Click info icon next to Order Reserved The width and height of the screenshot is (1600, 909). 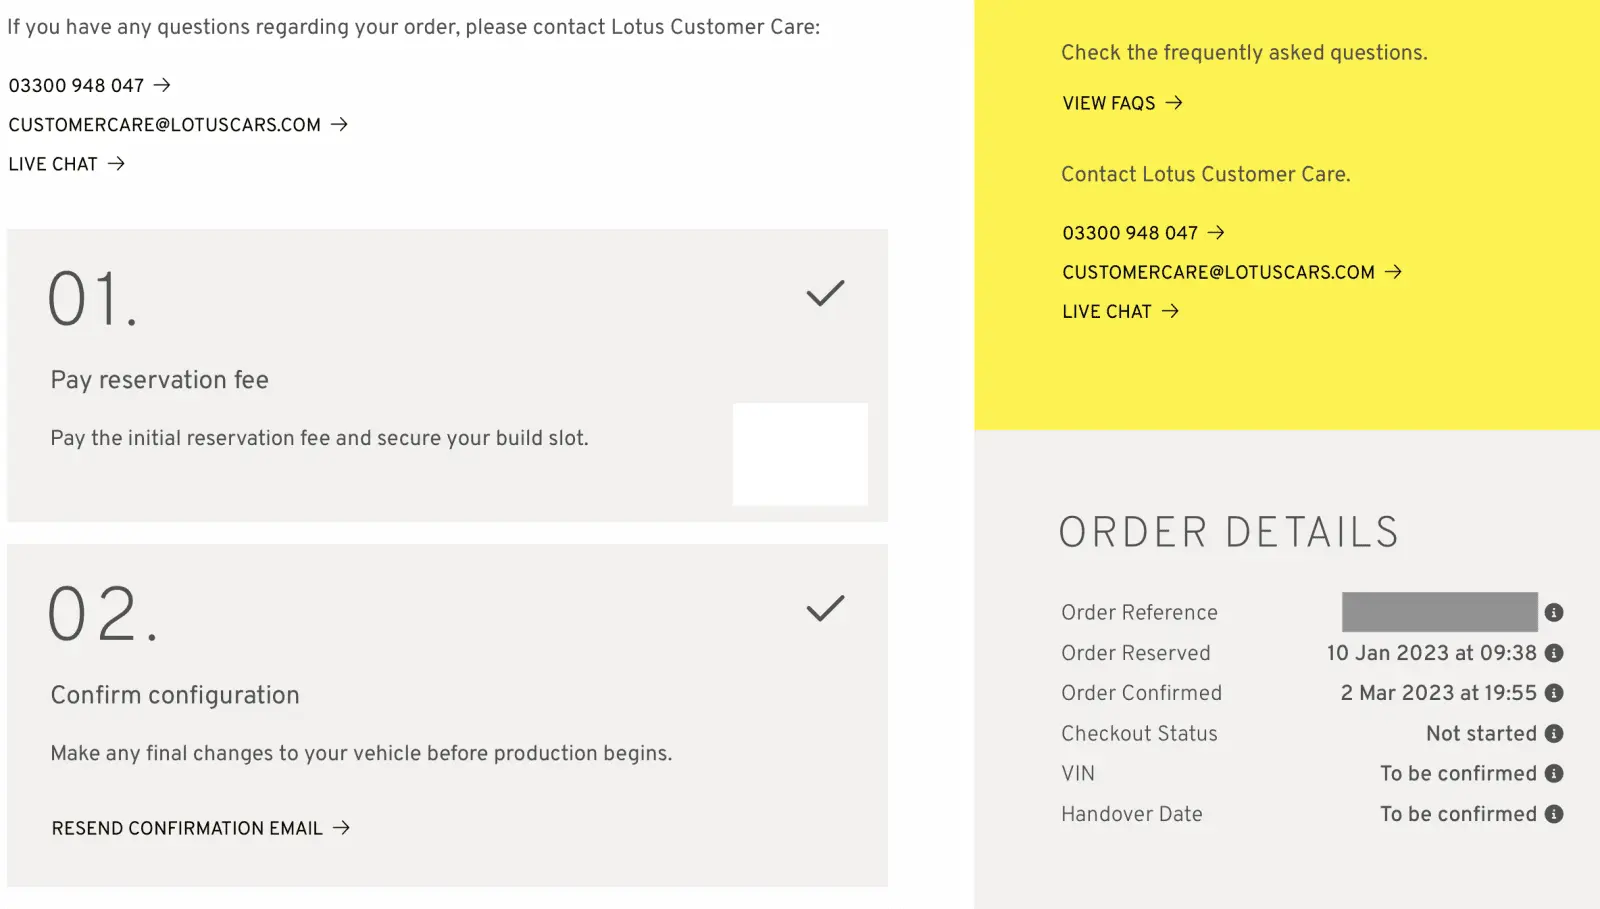coord(1553,653)
